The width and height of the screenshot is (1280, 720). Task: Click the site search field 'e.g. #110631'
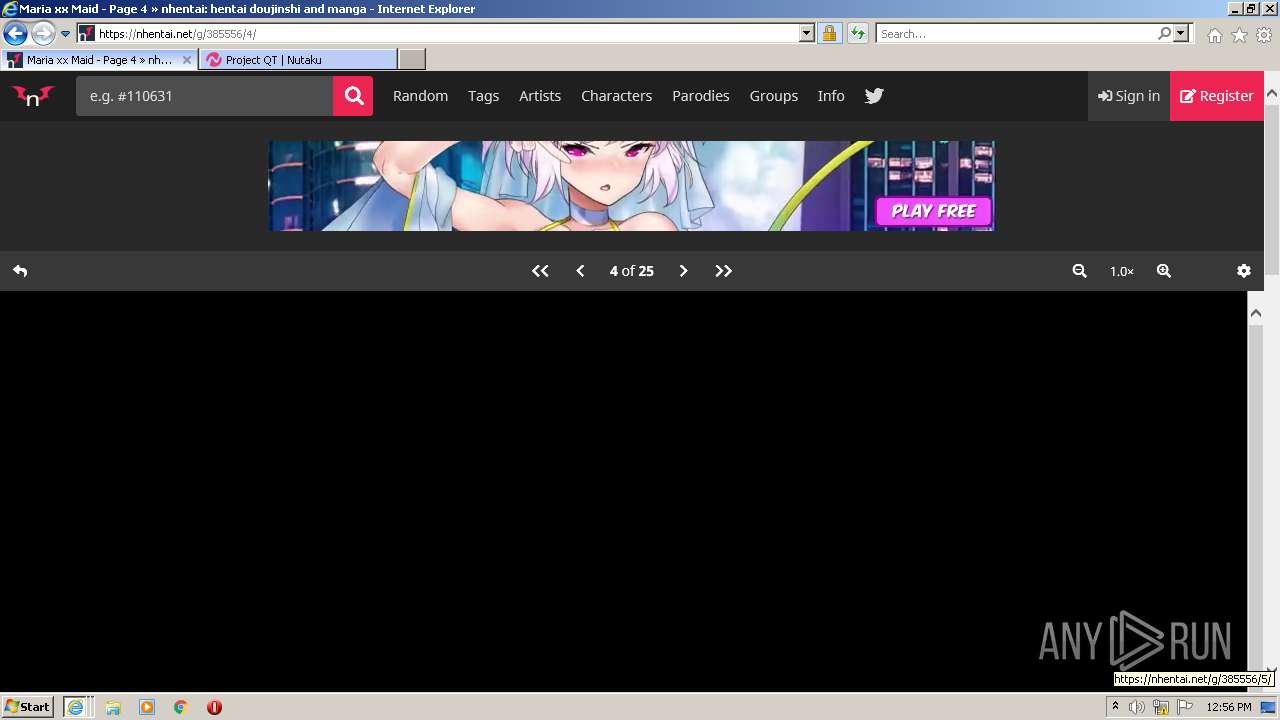coord(204,96)
